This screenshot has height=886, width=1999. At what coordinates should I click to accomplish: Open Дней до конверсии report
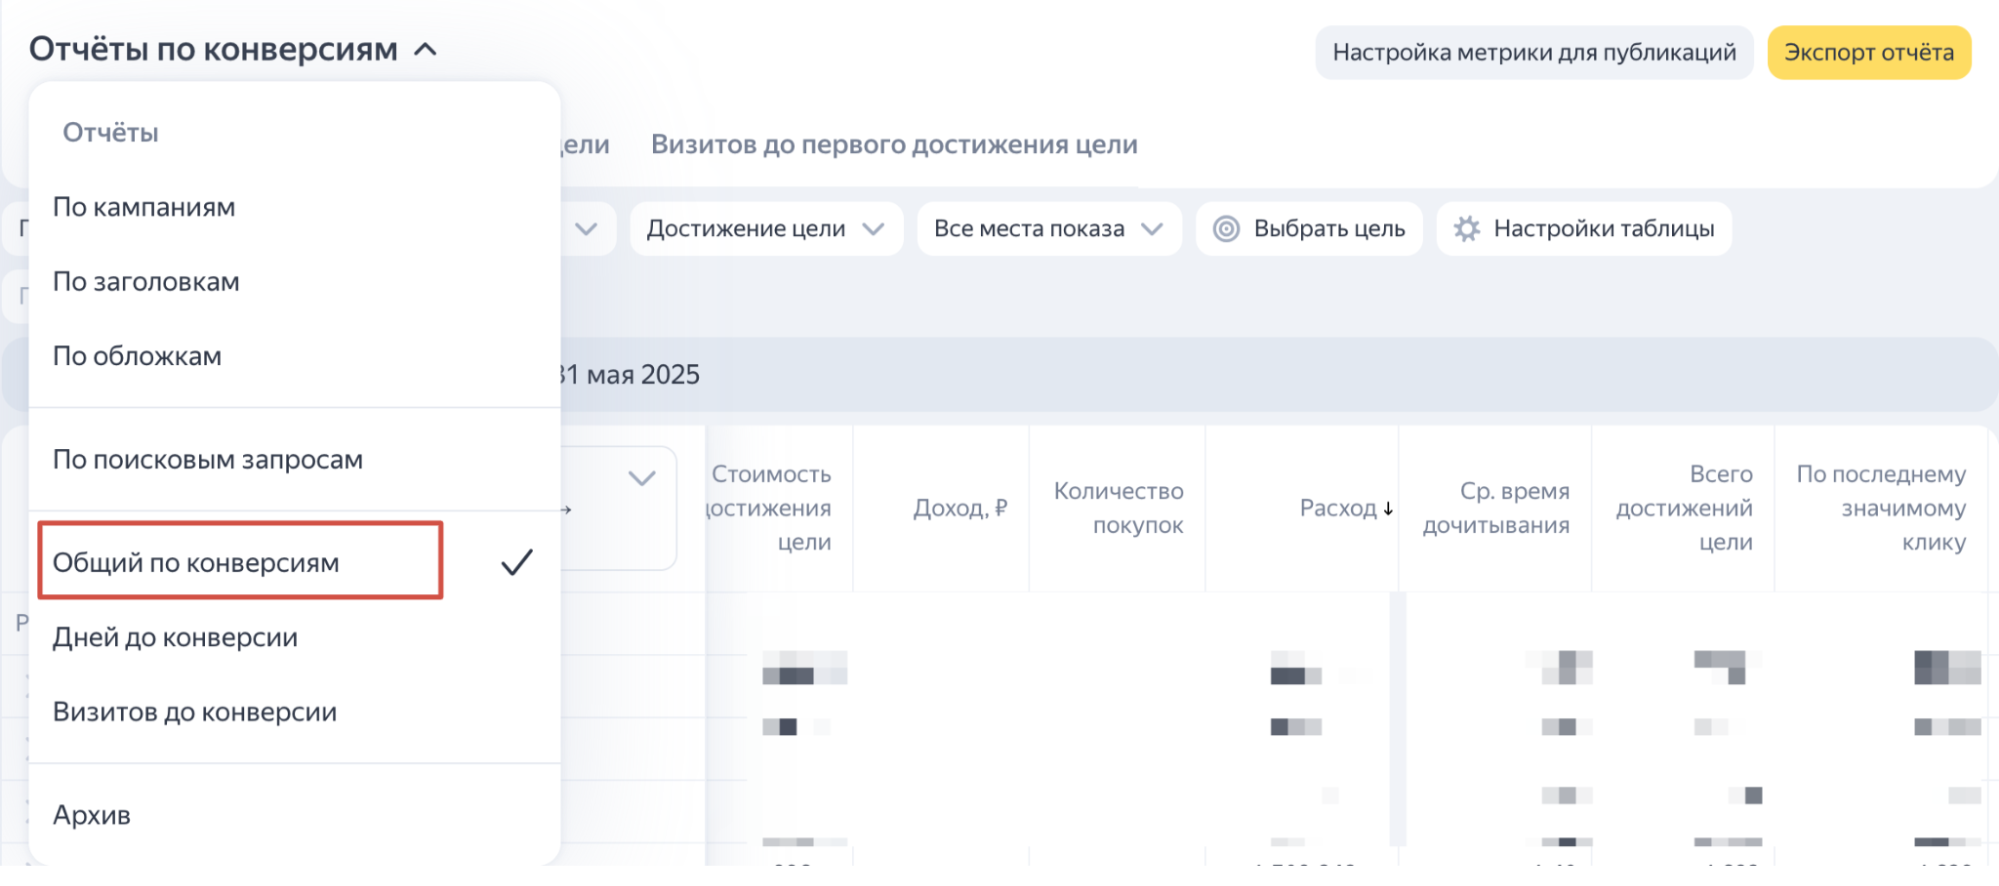(294, 637)
